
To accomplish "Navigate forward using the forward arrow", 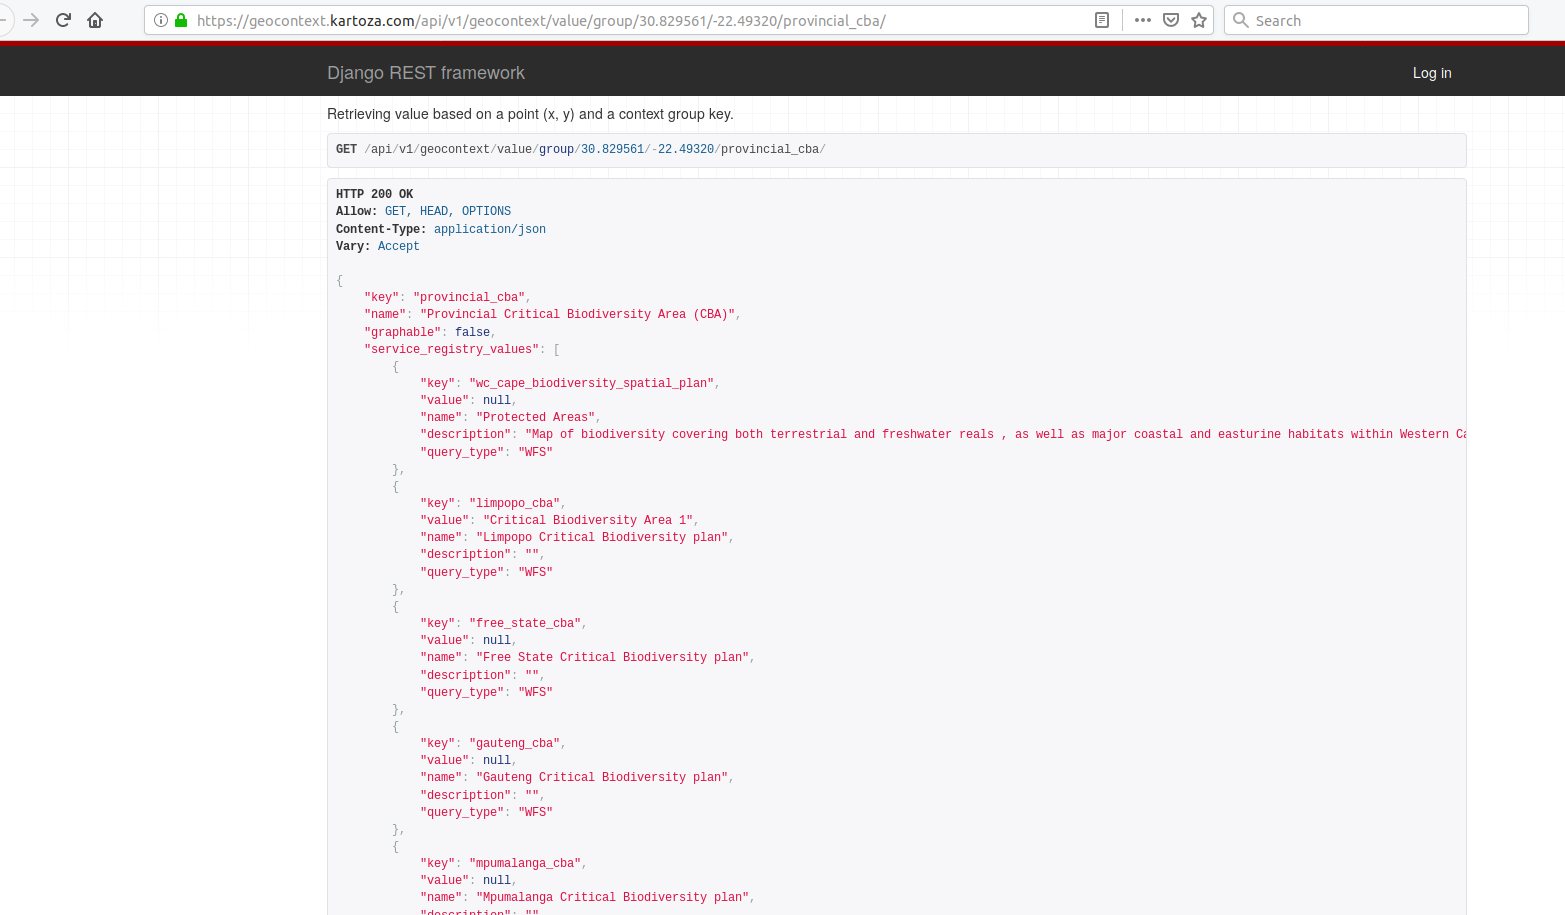I will [31, 20].
